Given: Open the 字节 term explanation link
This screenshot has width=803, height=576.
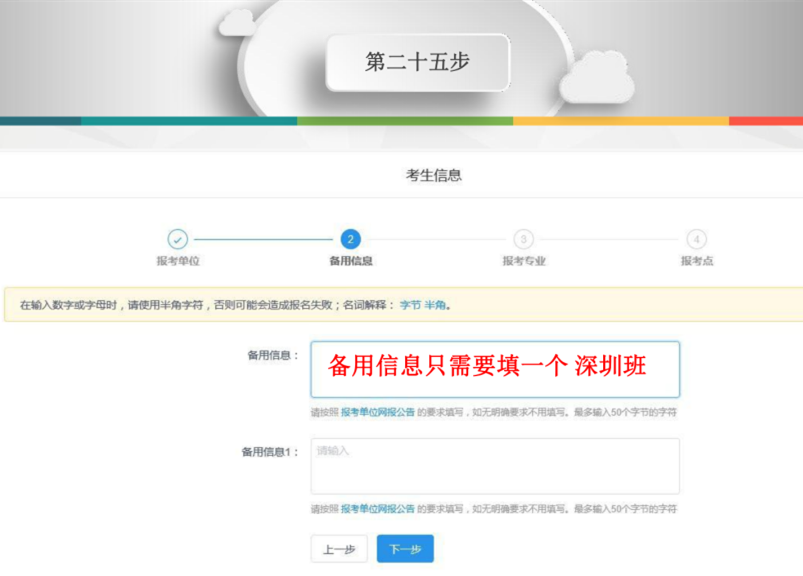Looking at the screenshot, I should pos(410,305).
